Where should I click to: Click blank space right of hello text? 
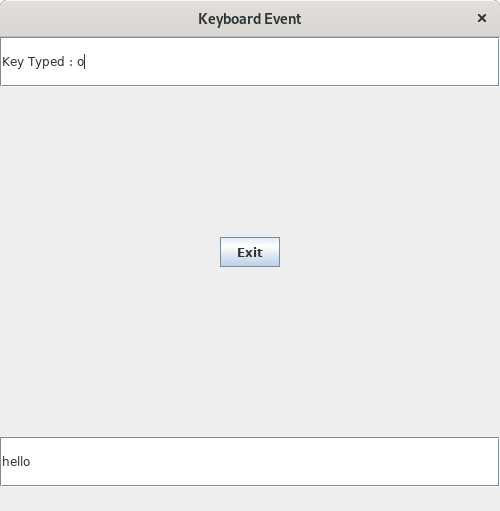[x=263, y=462]
